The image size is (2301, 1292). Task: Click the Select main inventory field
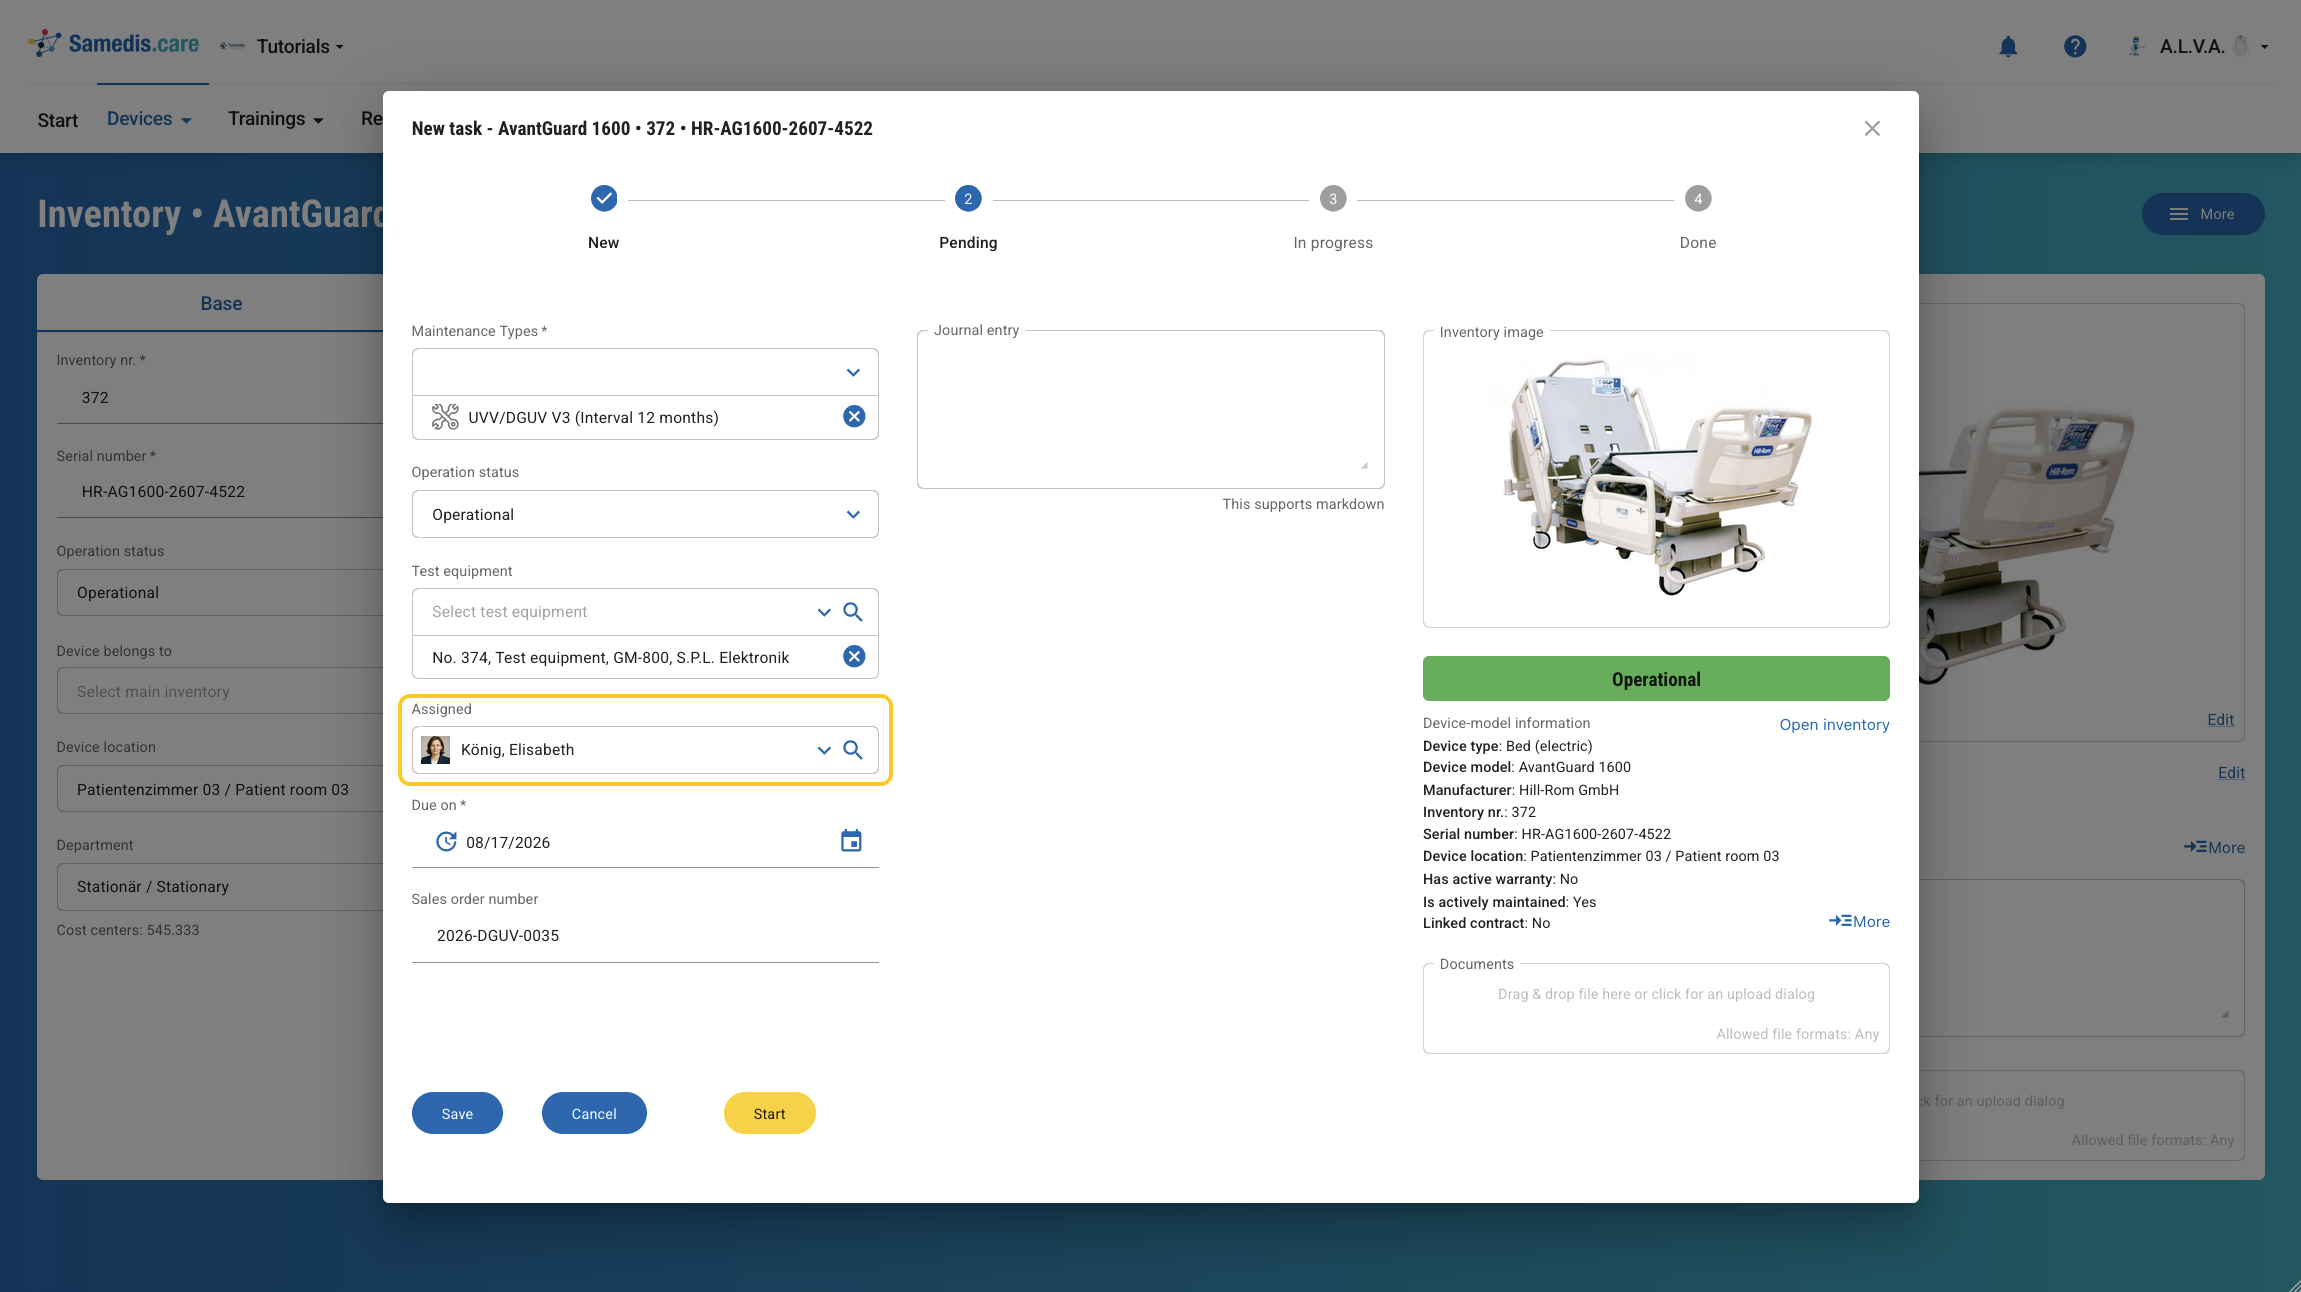pos(220,692)
